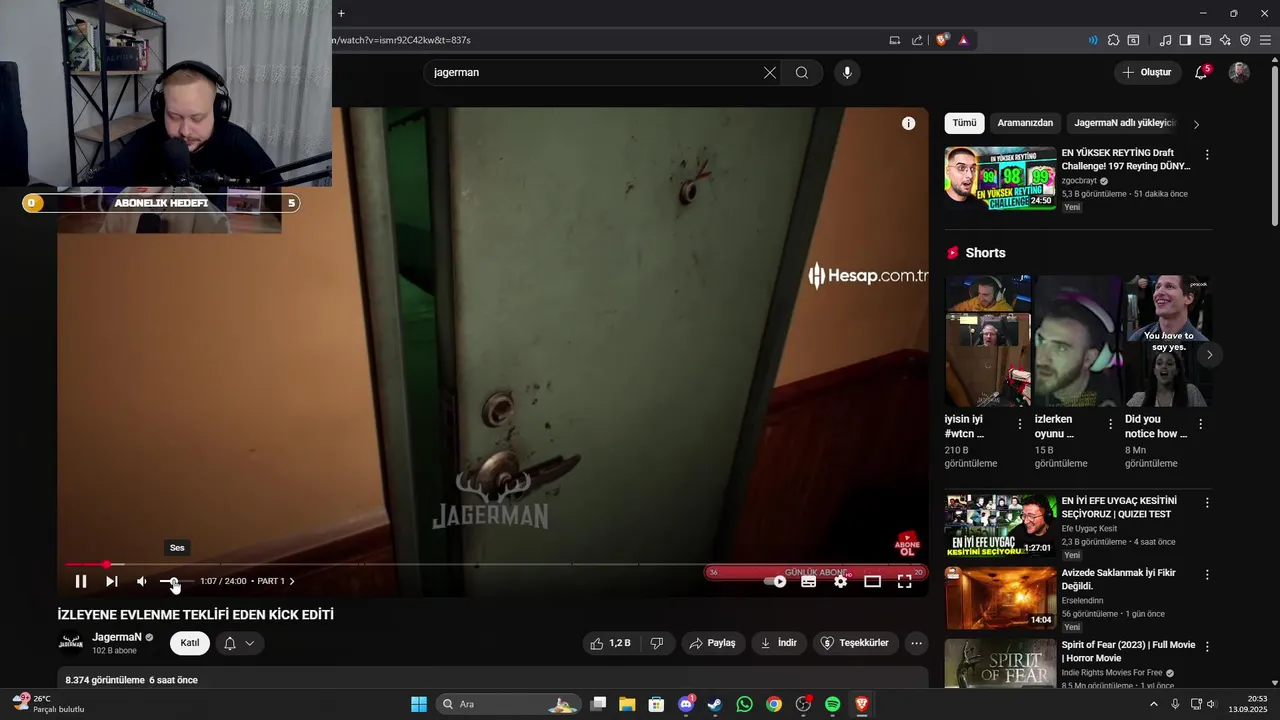The height and width of the screenshot is (720, 1280).
Task: Adjust the video volume slider
Action: coord(176,581)
